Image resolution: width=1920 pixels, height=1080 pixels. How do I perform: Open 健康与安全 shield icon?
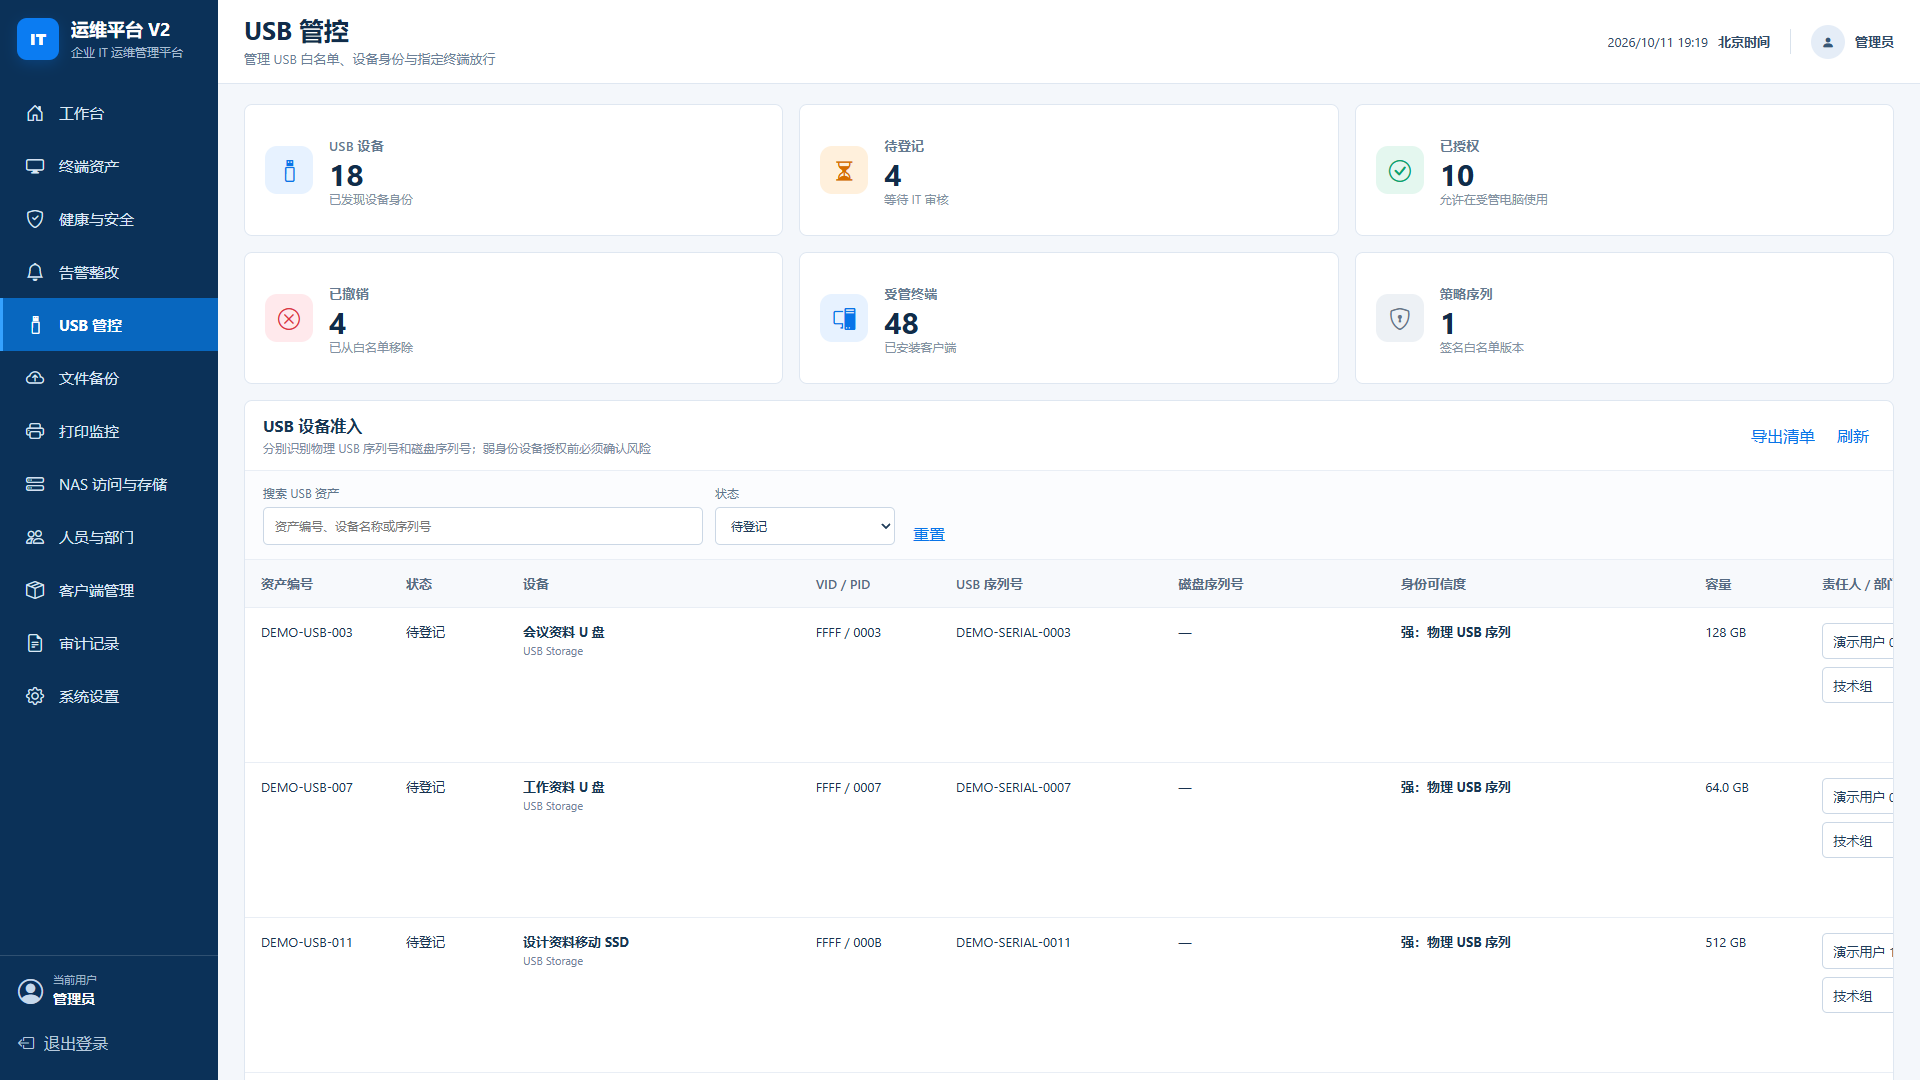tap(35, 219)
